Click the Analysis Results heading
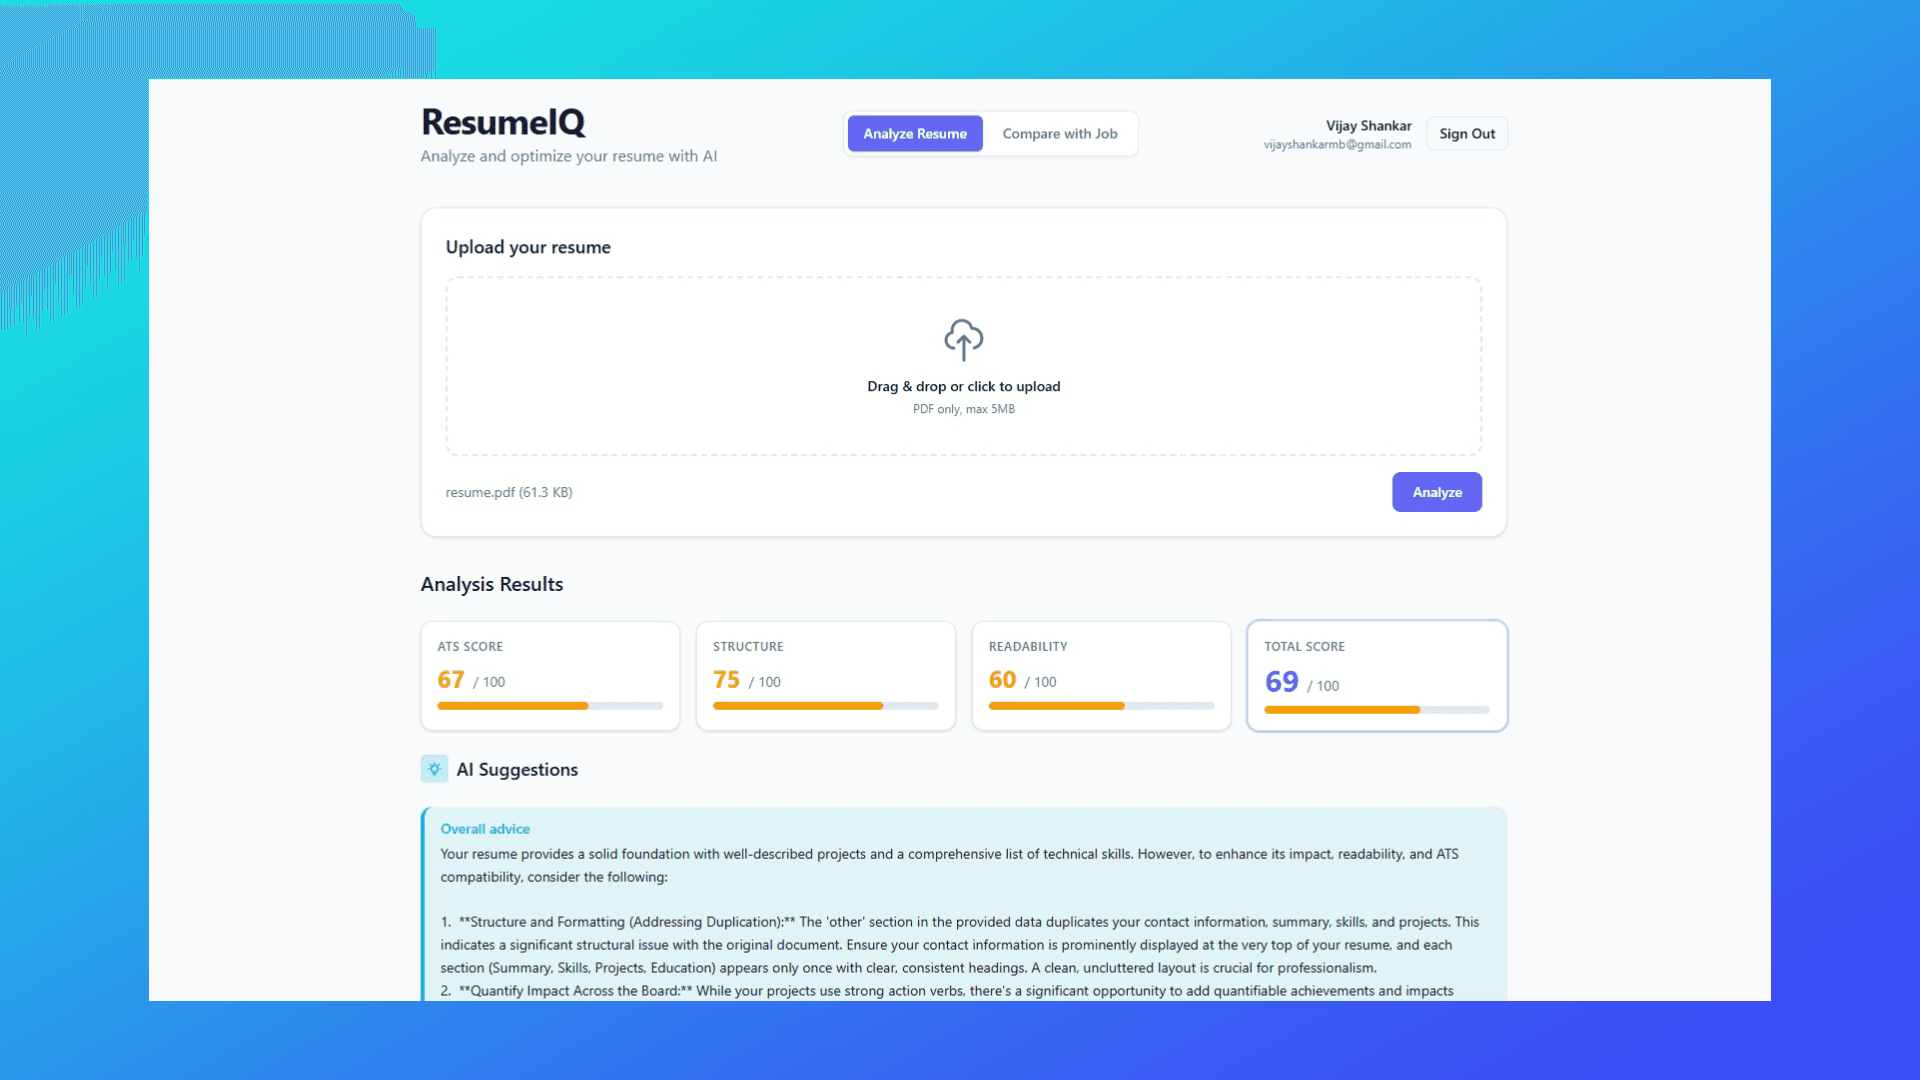 pos(491,584)
